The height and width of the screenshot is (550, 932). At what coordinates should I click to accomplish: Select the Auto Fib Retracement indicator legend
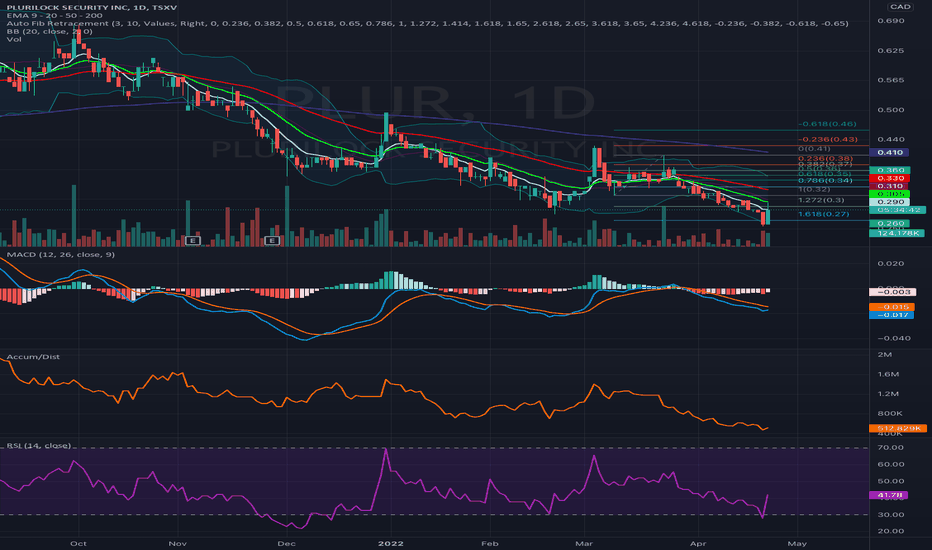[427, 23]
